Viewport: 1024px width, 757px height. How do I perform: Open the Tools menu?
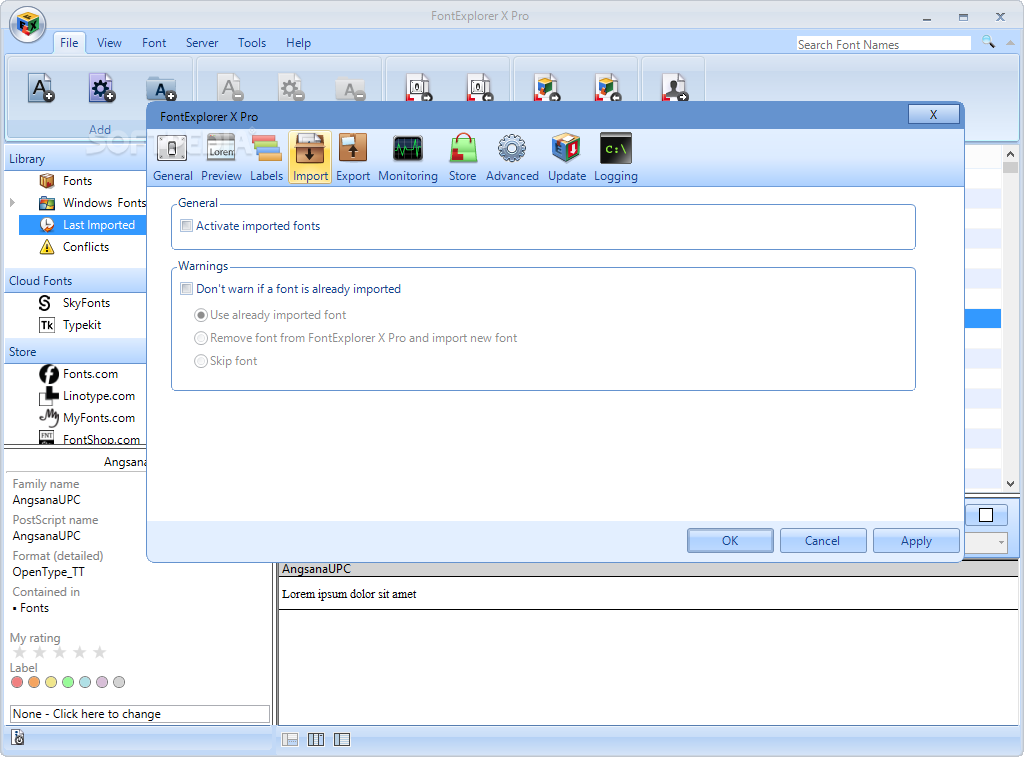251,42
